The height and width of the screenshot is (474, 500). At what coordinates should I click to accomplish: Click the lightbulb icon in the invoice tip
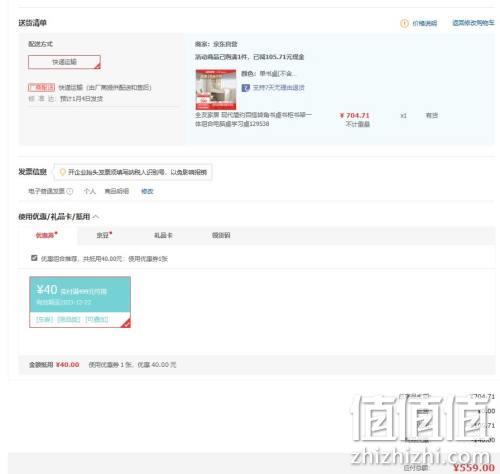[62, 172]
